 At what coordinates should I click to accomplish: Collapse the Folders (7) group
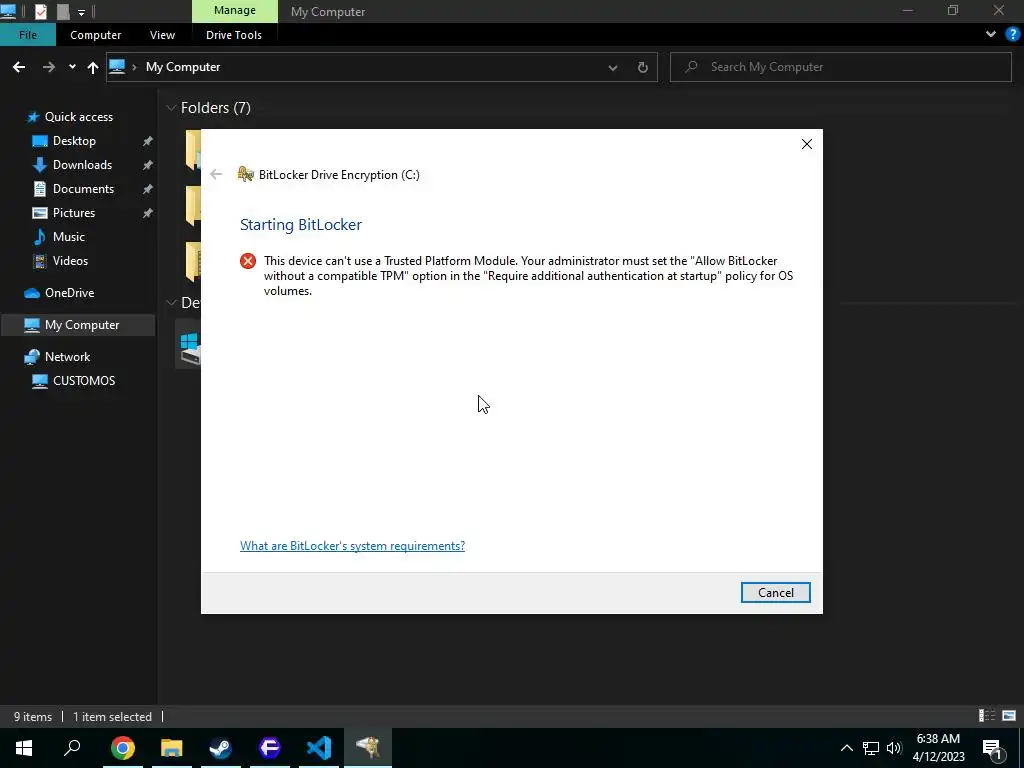coord(171,108)
